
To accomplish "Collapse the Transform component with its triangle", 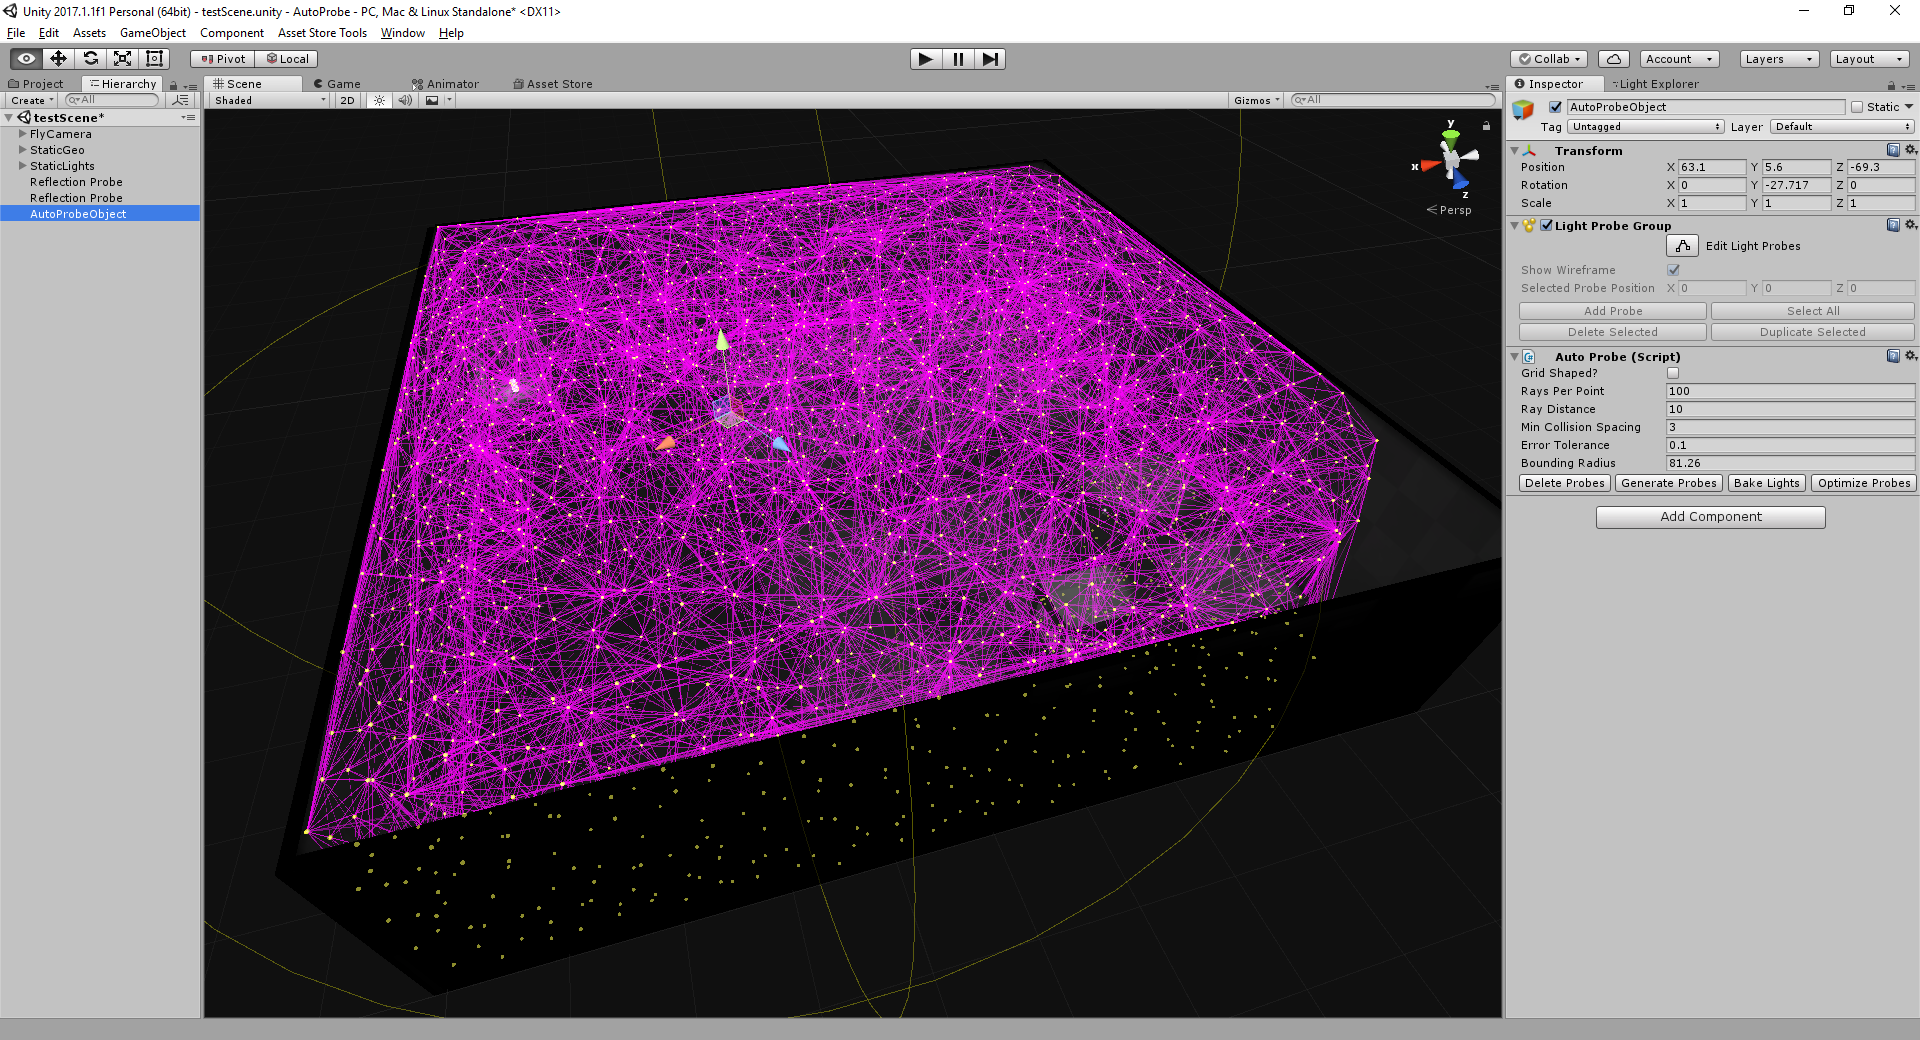I will pyautogui.click(x=1515, y=150).
